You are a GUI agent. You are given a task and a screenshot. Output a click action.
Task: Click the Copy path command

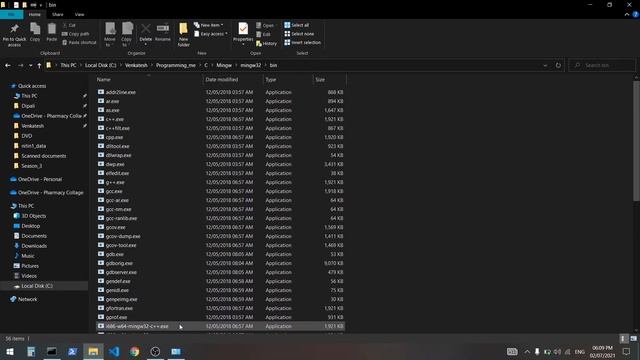coord(76,34)
